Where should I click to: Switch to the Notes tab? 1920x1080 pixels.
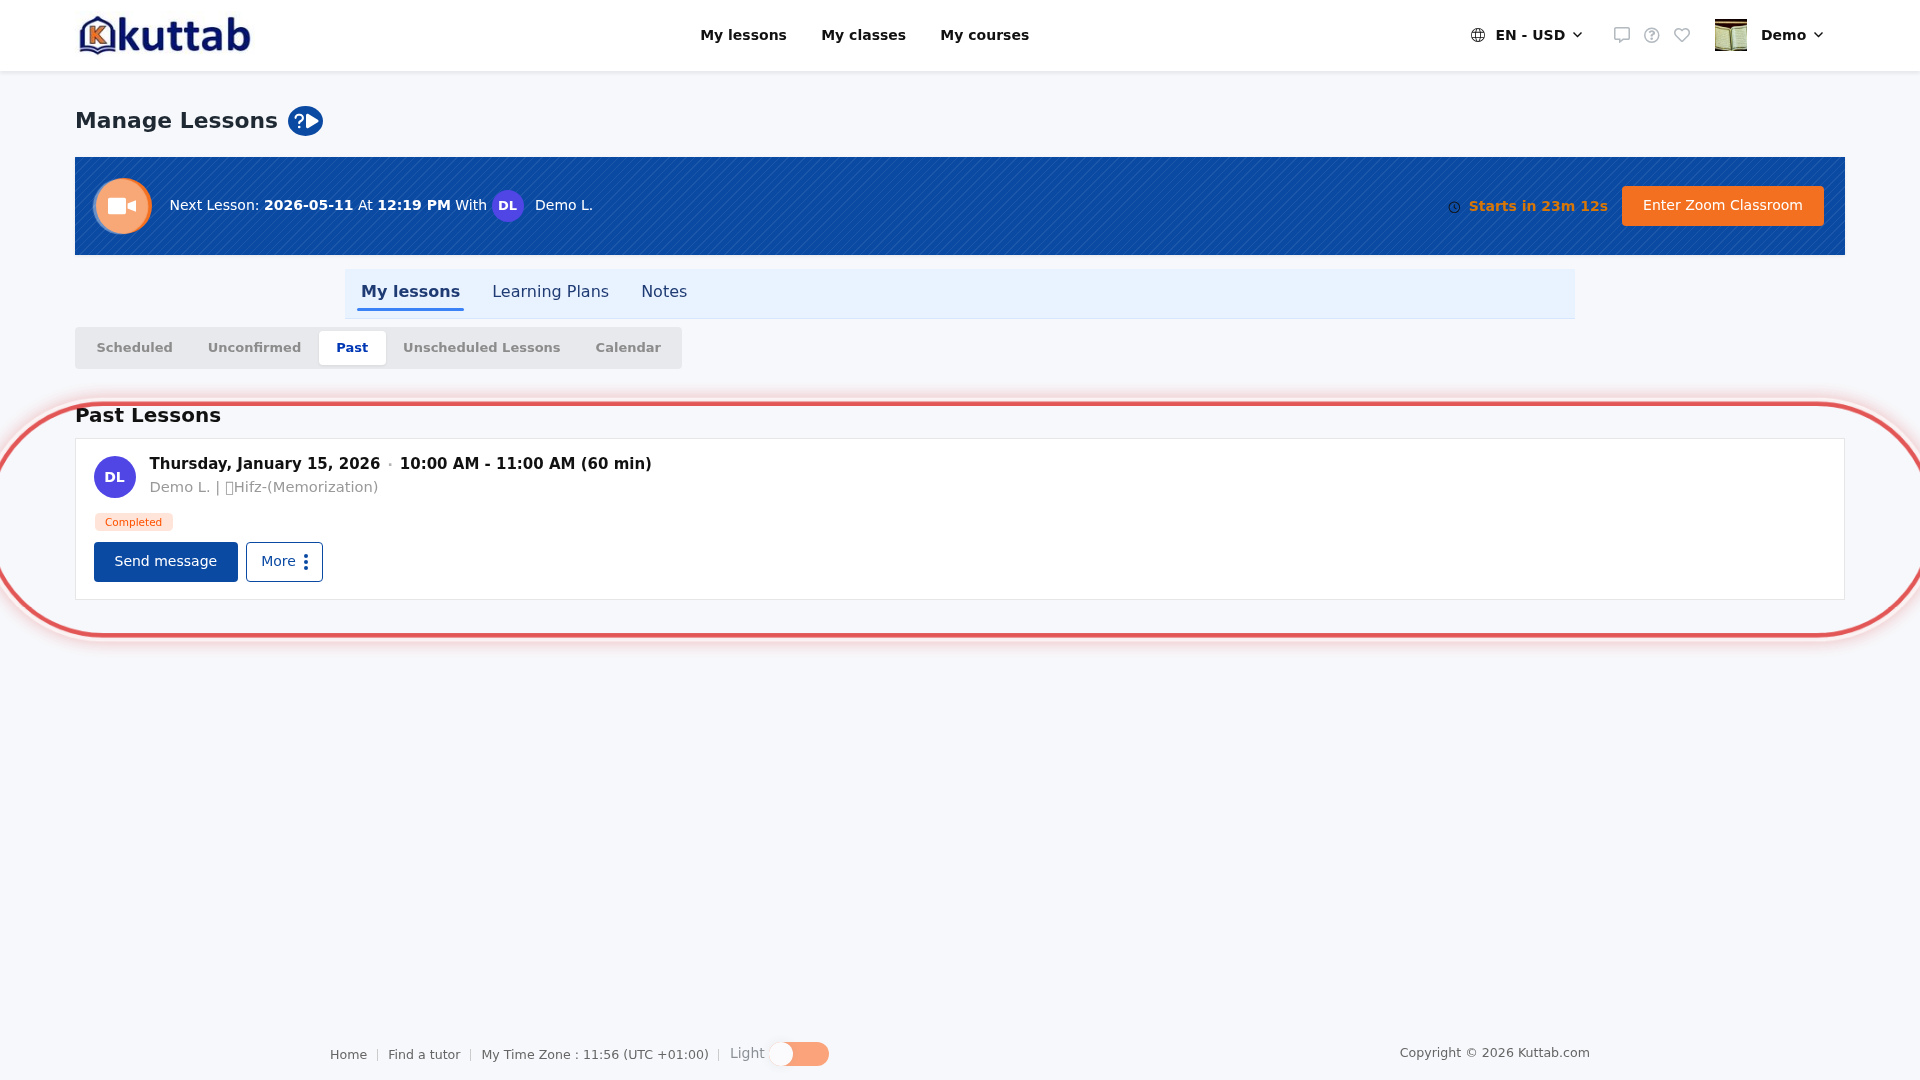coord(664,292)
